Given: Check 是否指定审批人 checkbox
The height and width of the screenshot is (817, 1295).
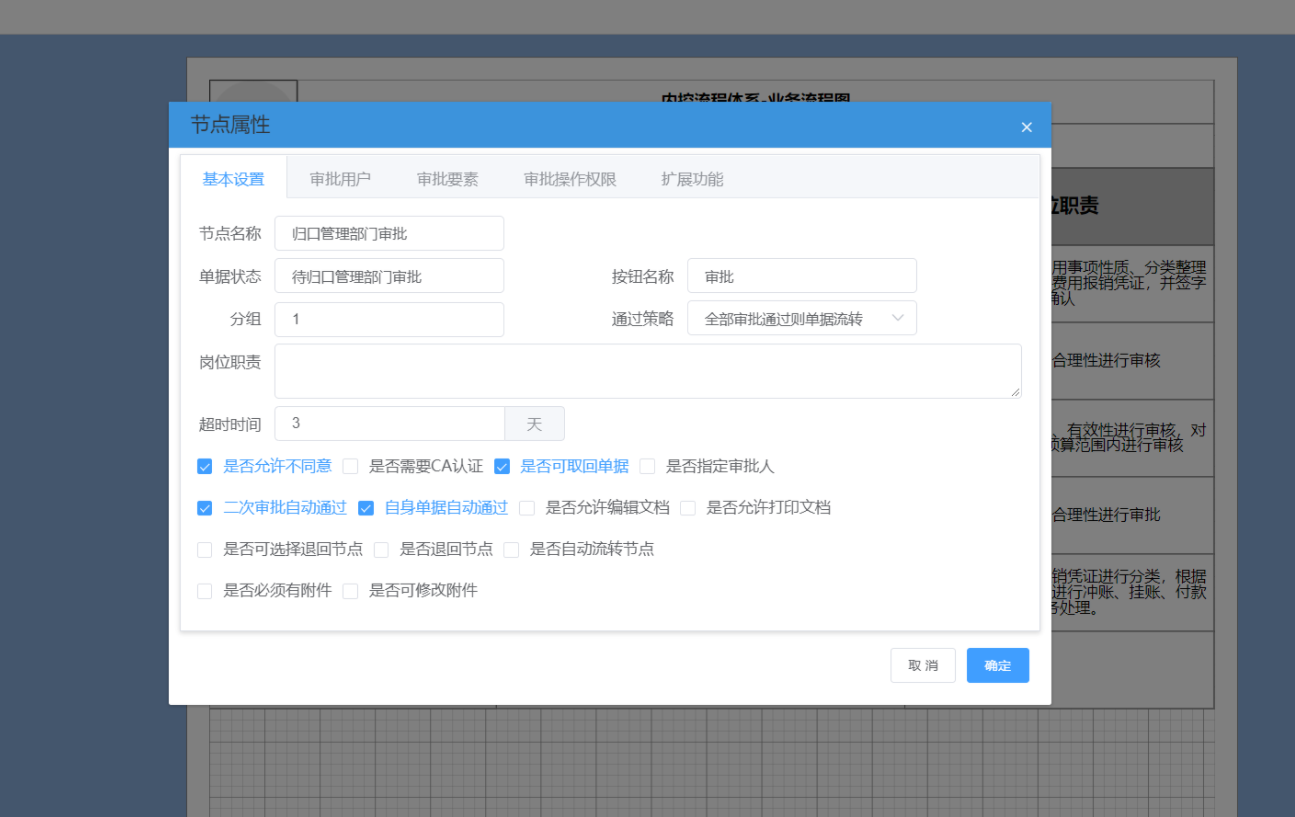Looking at the screenshot, I should [x=647, y=466].
